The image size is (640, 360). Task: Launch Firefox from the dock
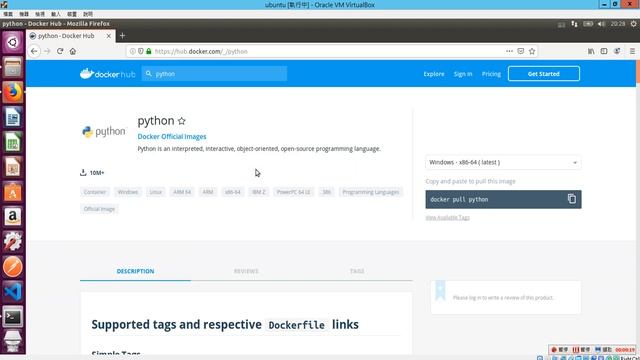tap(13, 92)
